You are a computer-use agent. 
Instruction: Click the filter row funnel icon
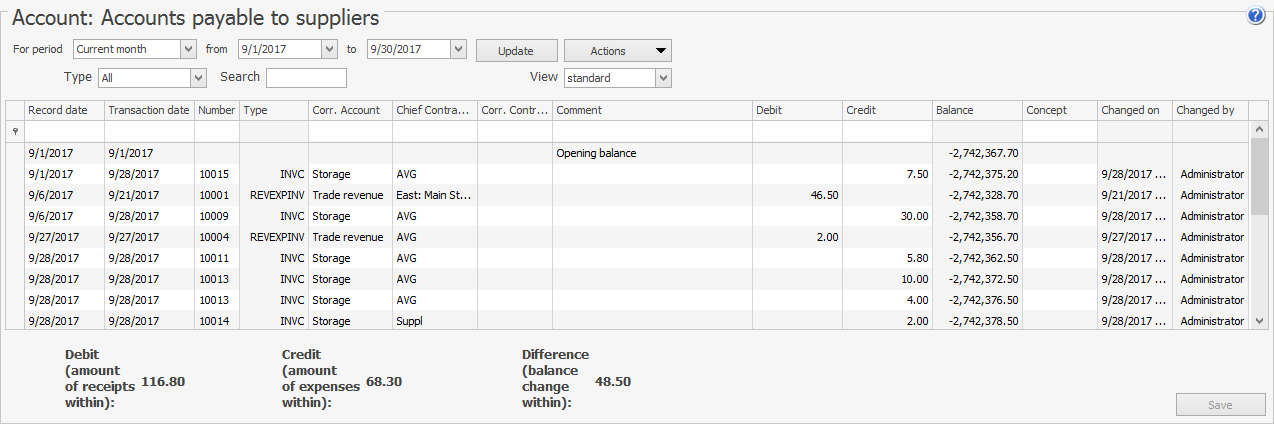(x=14, y=132)
